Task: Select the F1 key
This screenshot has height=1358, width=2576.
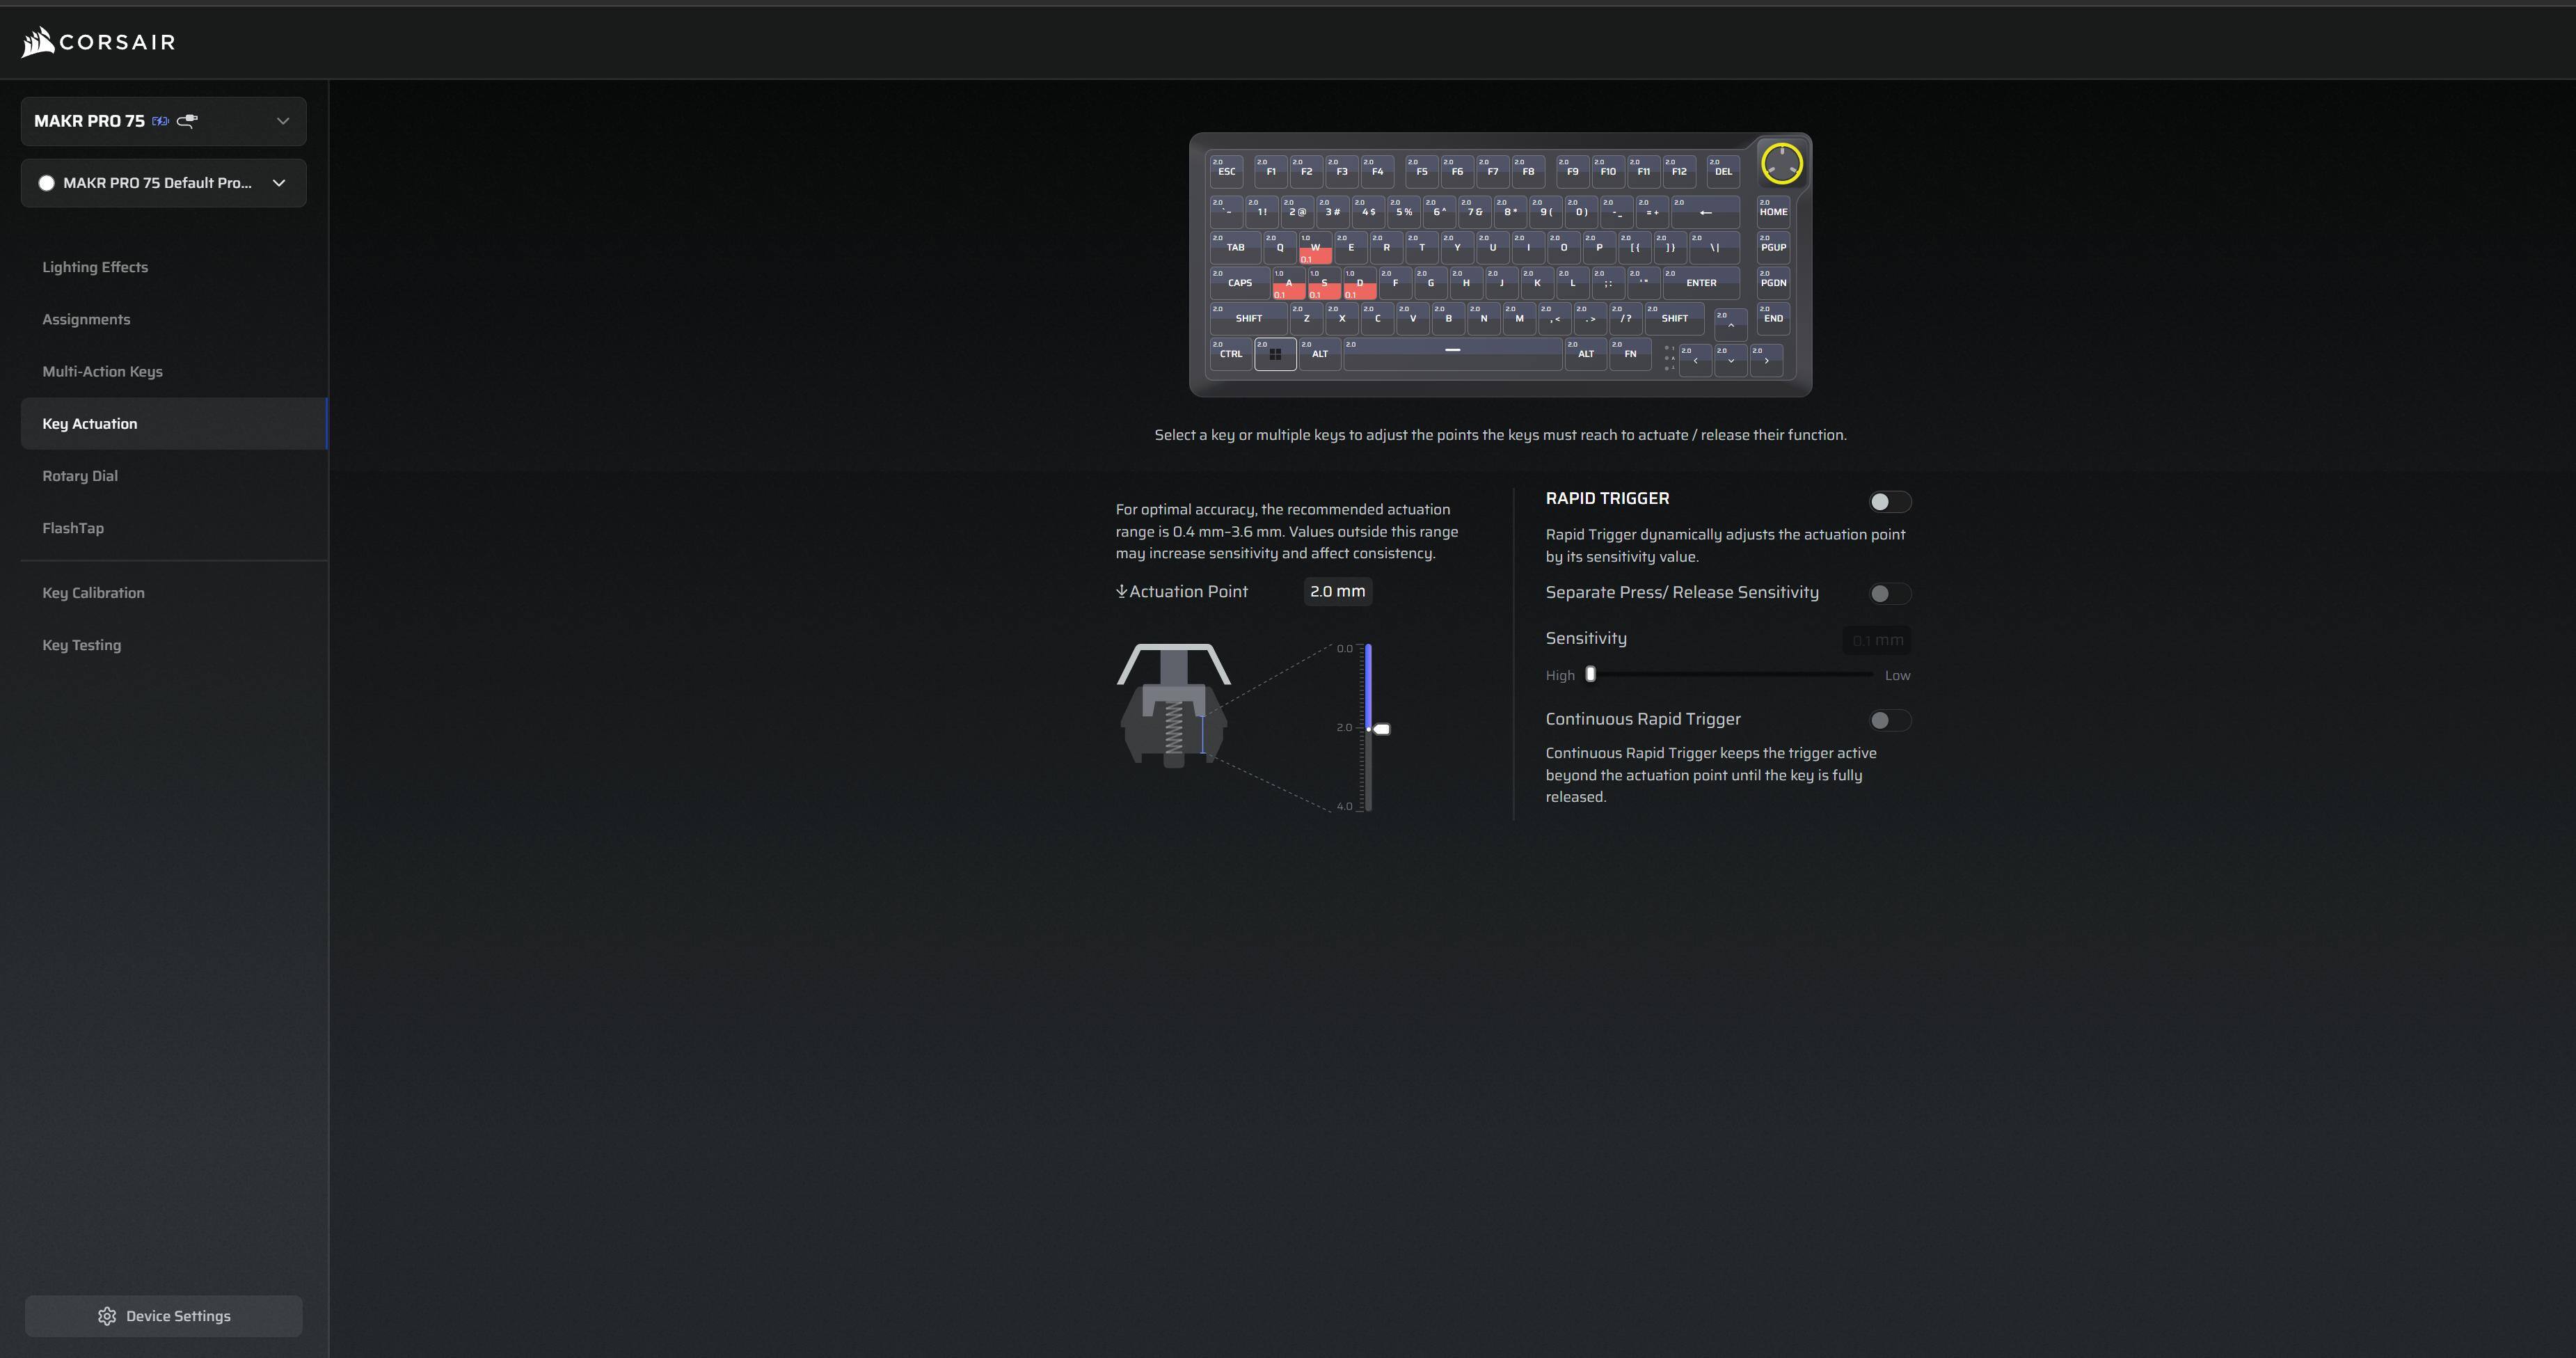Action: pos(1271,171)
